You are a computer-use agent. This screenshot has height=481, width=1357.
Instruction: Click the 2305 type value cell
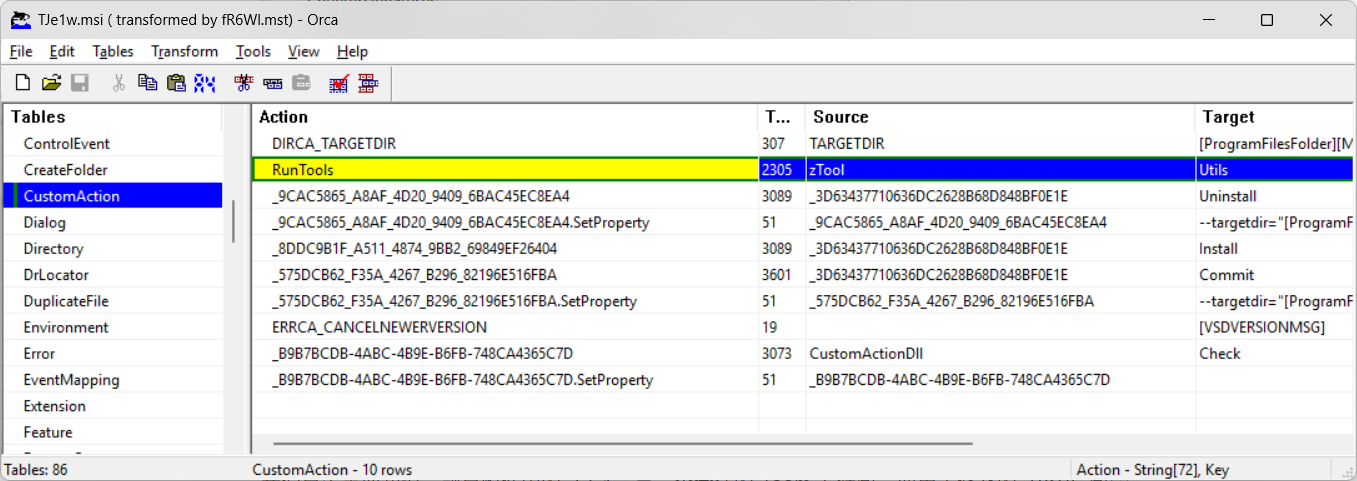coord(782,170)
